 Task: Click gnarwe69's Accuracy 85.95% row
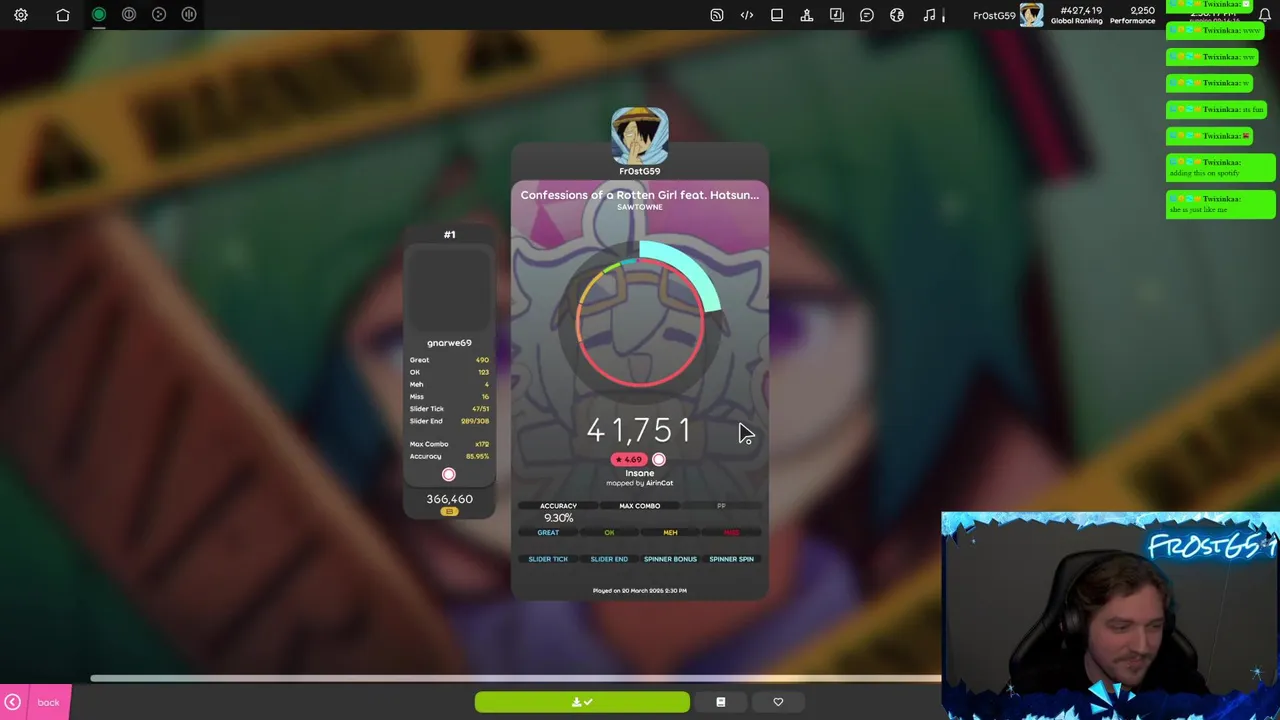point(449,457)
